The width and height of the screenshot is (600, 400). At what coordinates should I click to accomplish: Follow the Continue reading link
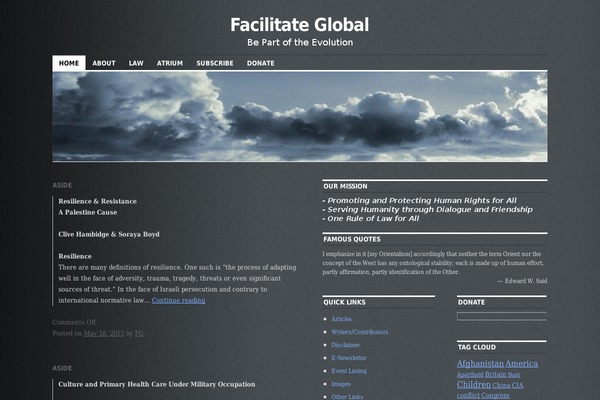pyautogui.click(x=178, y=300)
